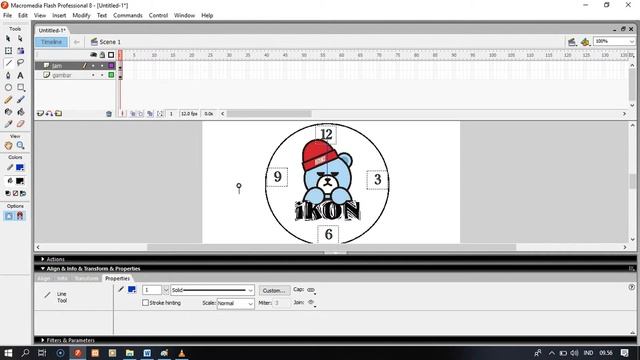Click the Timeline button
The width and height of the screenshot is (640, 360).
(51, 42)
